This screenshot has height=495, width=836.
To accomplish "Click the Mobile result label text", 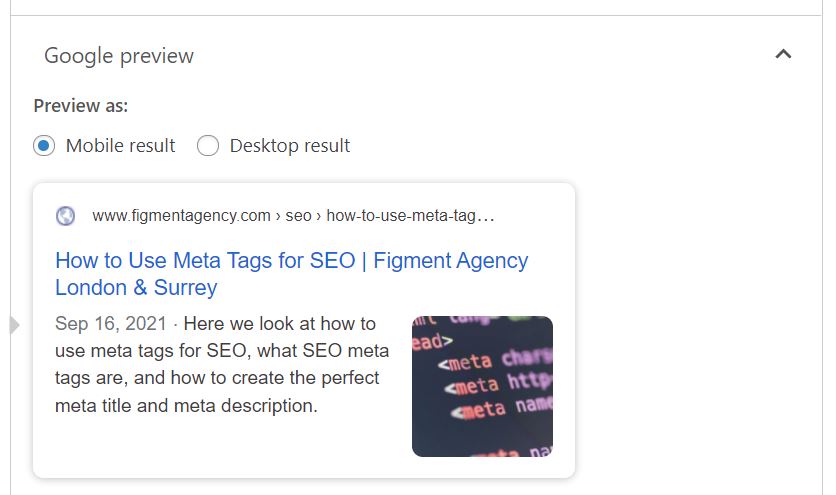I will click(x=120, y=146).
